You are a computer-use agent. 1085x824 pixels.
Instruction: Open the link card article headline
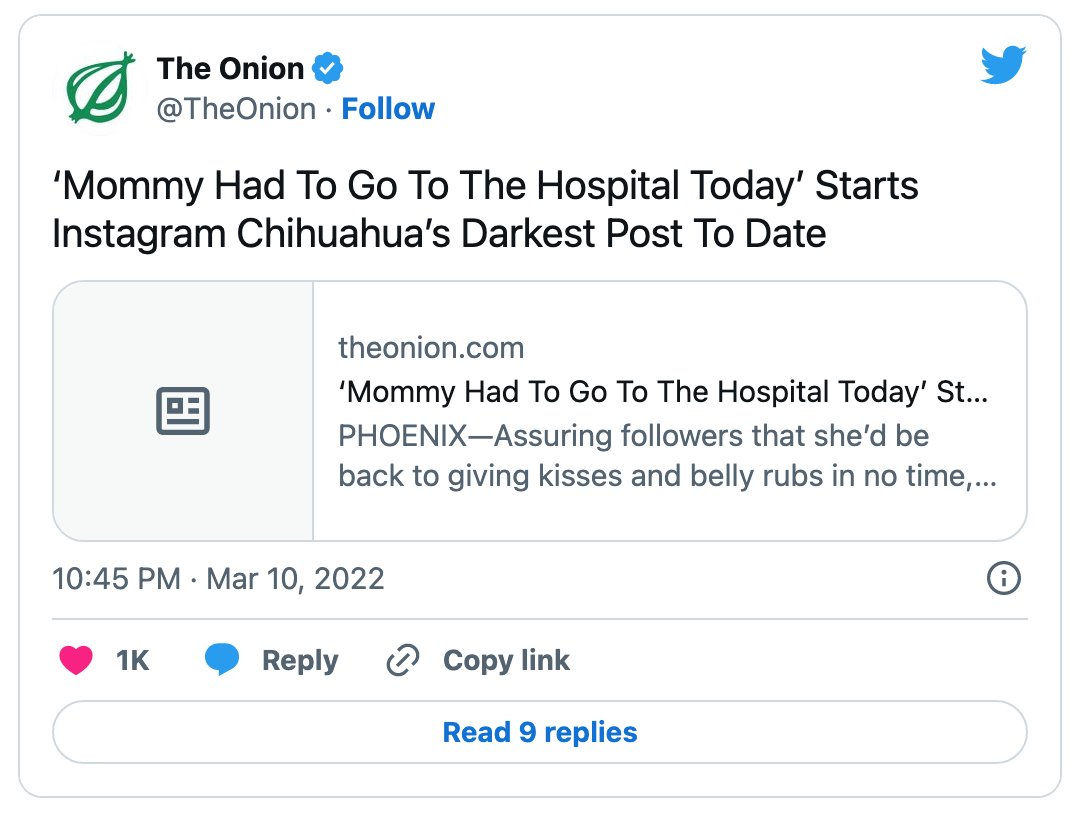pos(663,392)
